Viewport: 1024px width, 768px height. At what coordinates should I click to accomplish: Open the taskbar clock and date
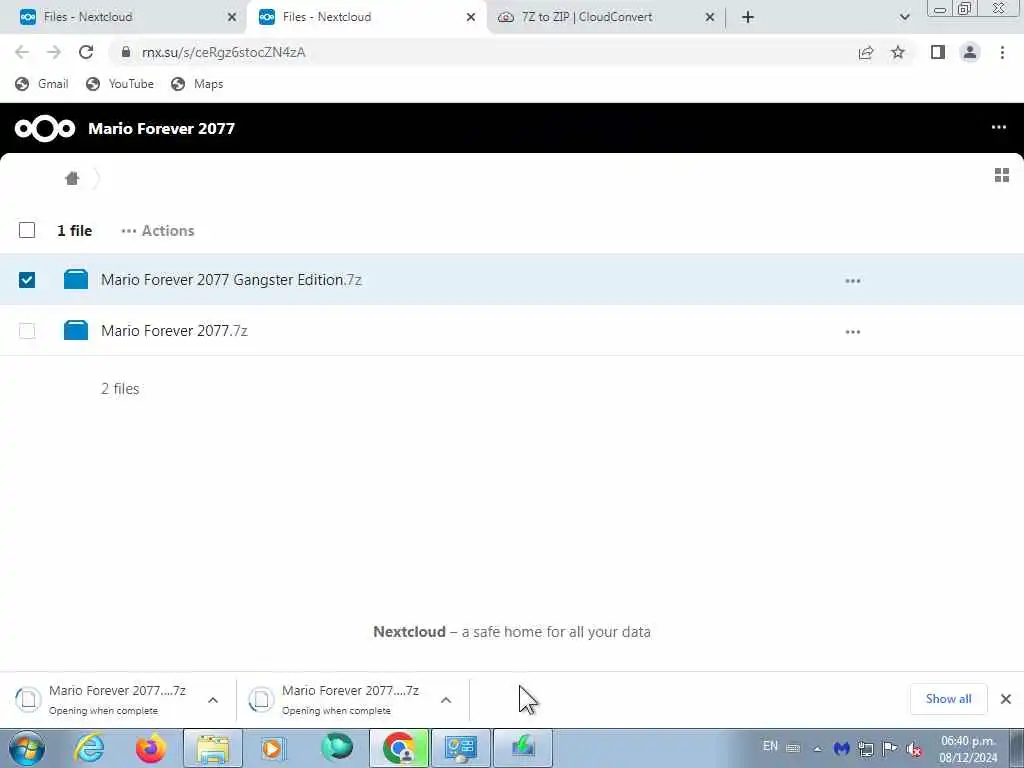968,749
